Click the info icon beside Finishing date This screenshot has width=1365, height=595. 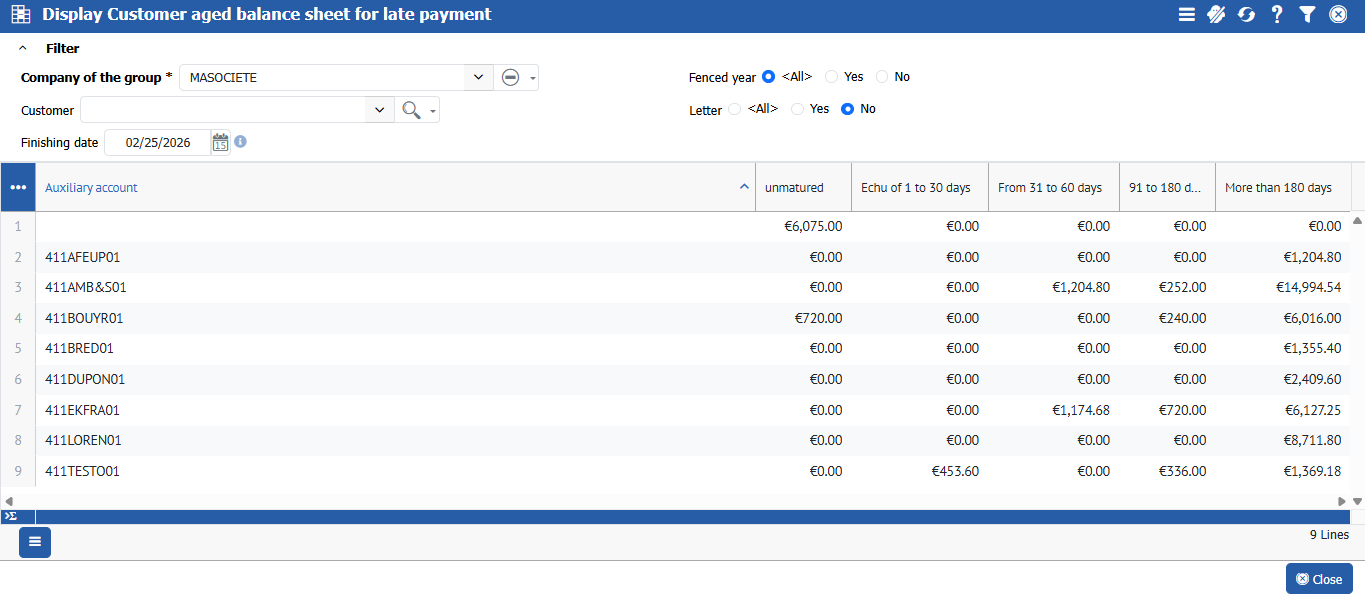[x=240, y=142]
